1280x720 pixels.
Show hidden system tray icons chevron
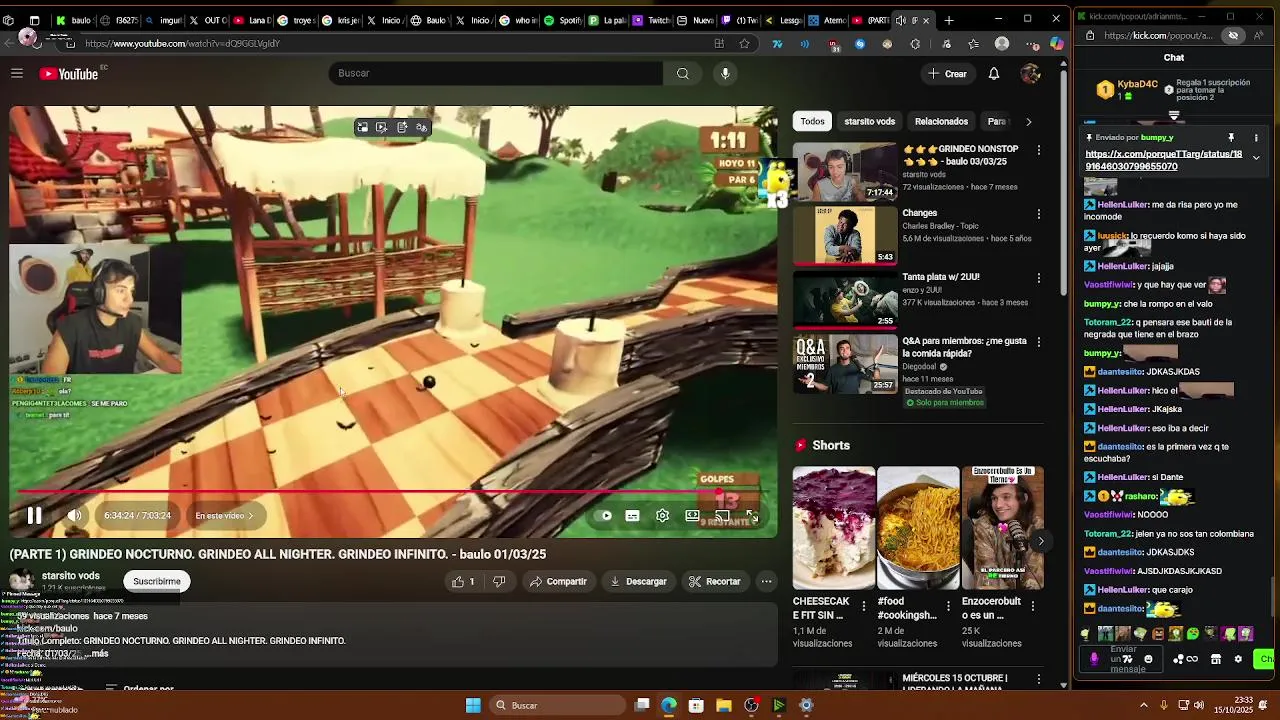click(x=1144, y=706)
